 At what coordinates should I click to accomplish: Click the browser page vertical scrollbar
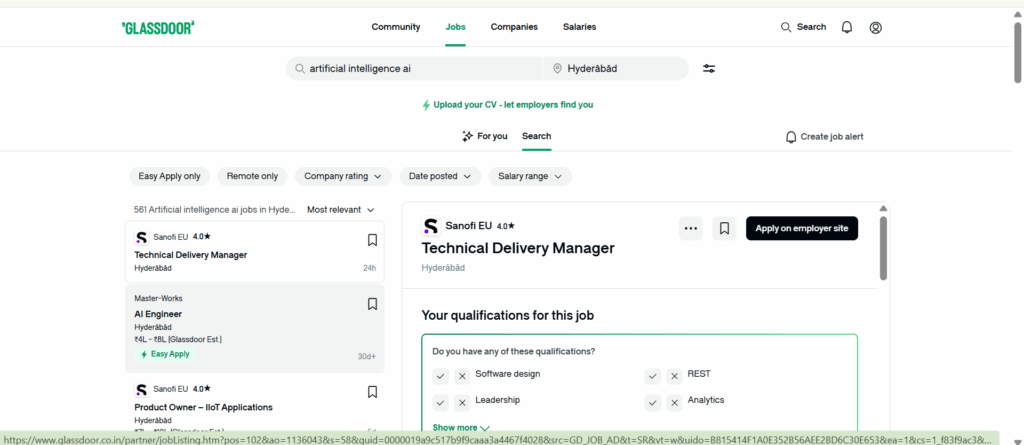tap(1018, 52)
